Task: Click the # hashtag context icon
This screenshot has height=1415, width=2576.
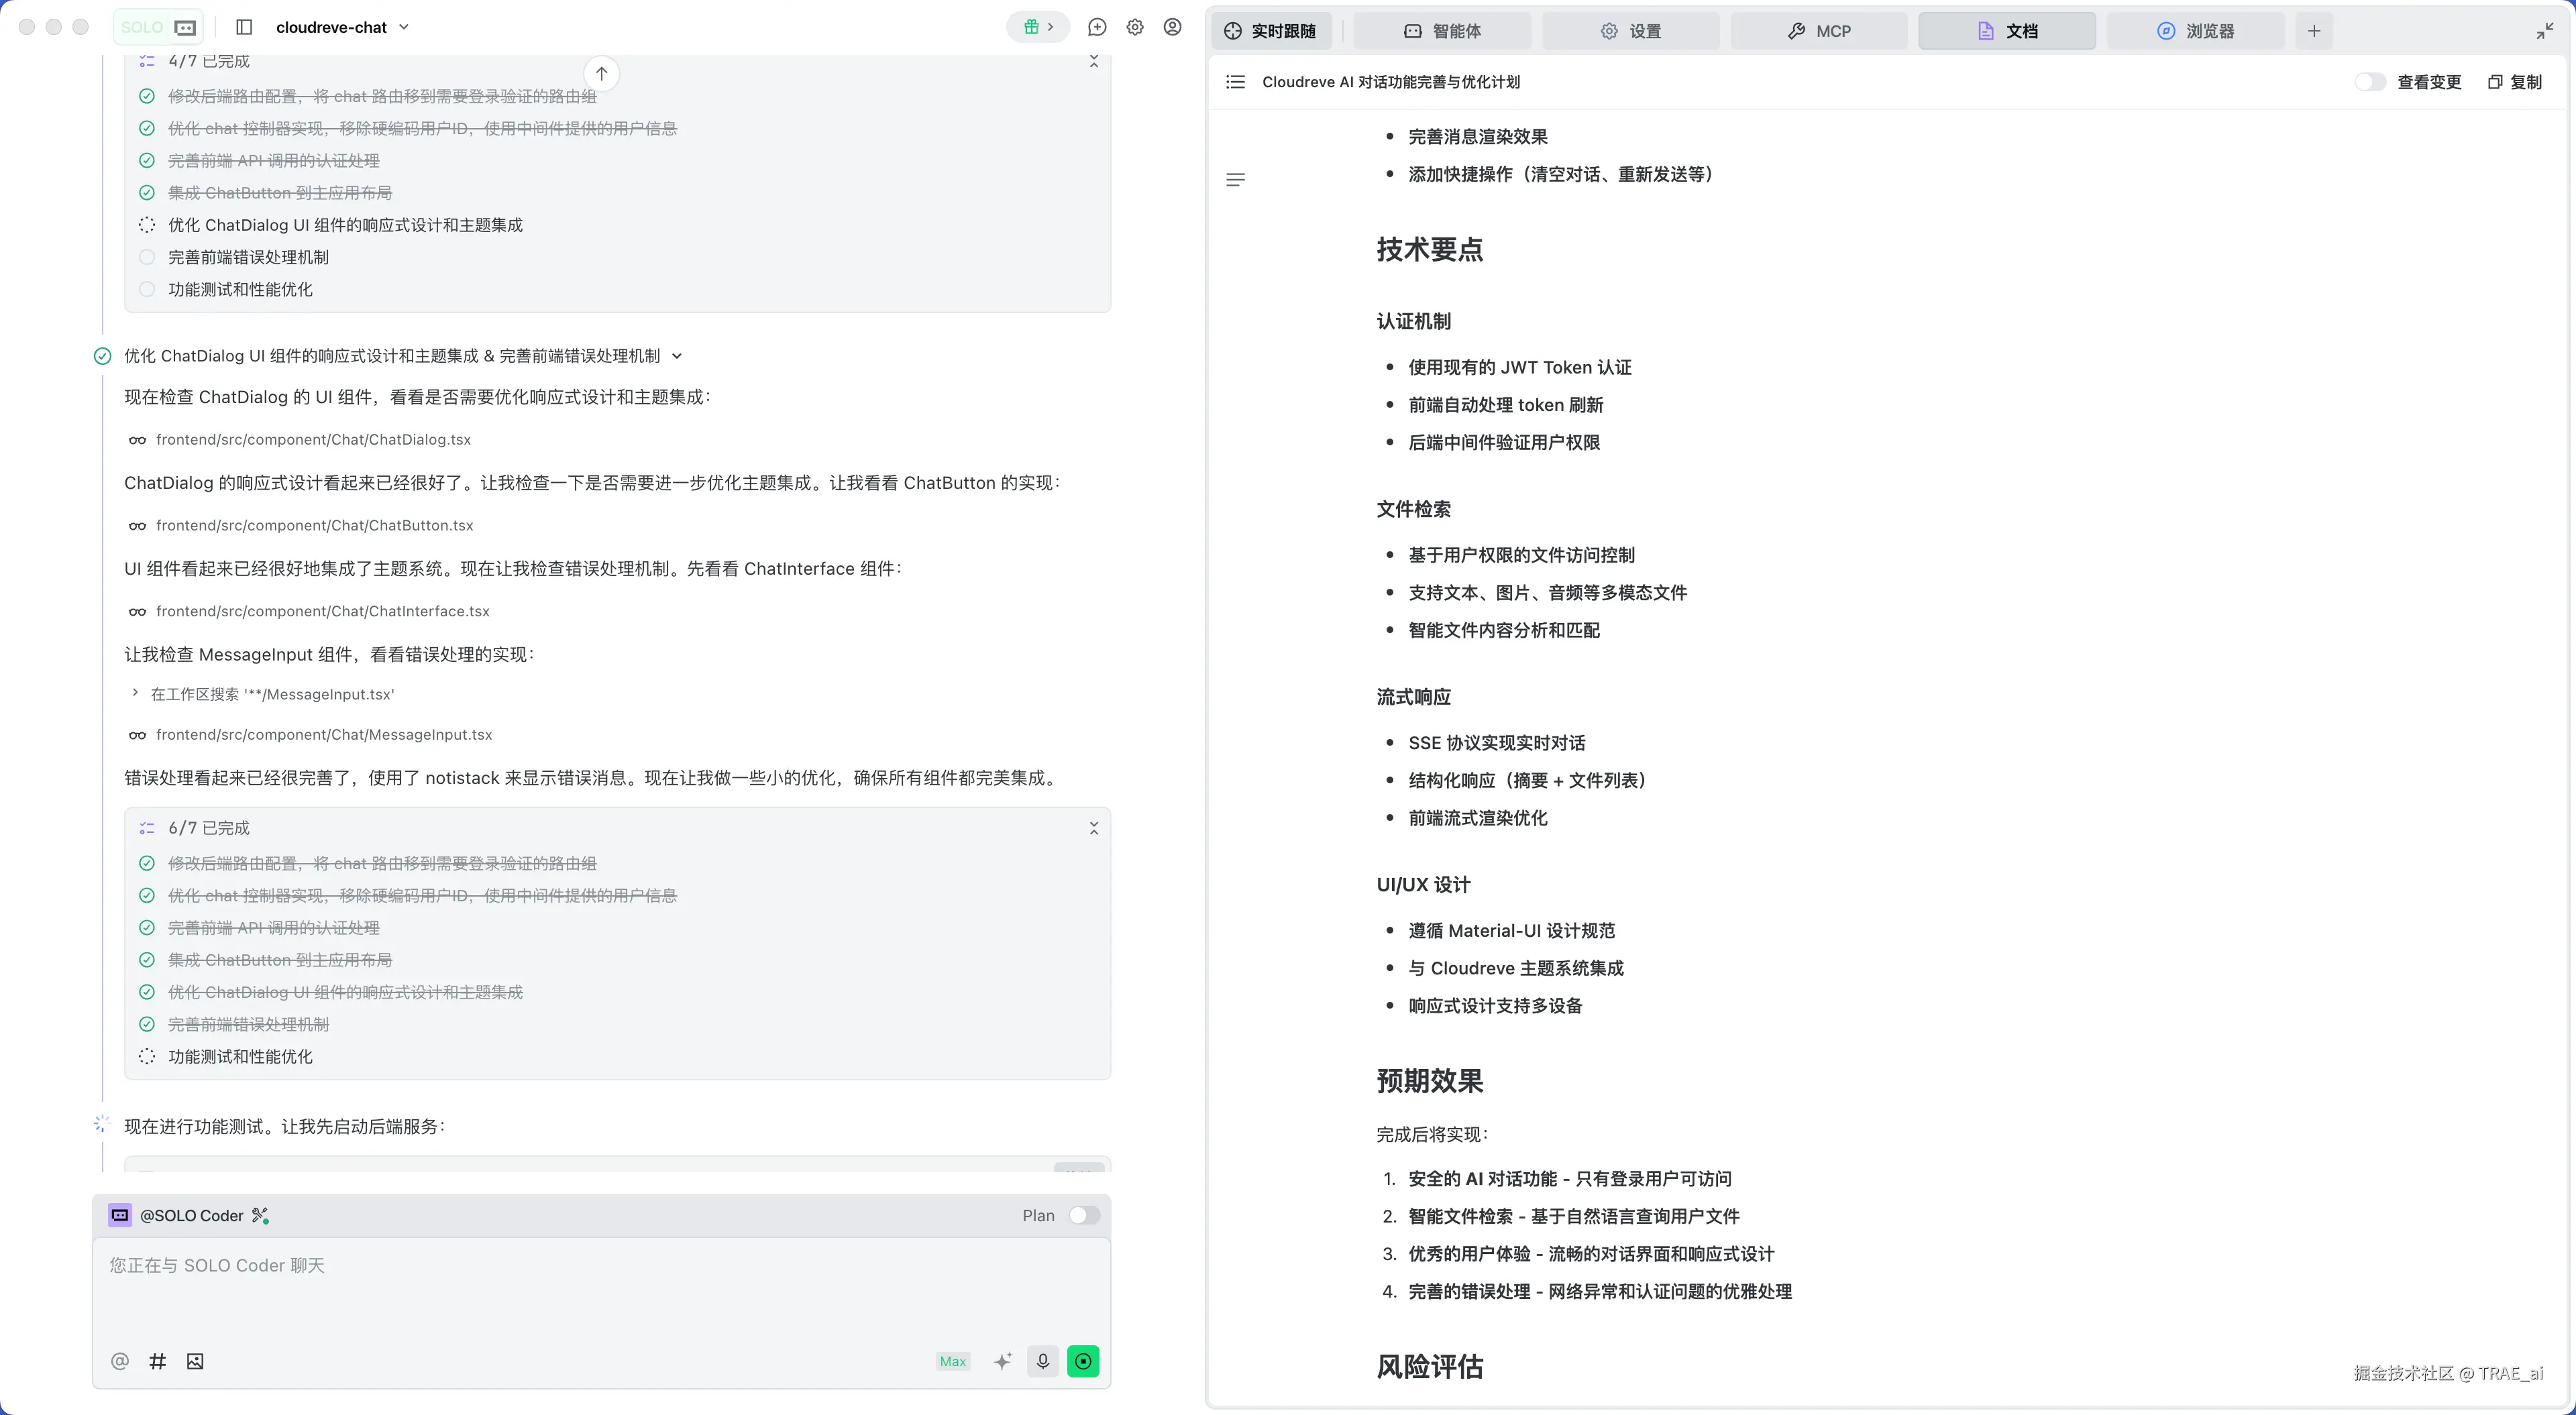Action: [157, 1361]
